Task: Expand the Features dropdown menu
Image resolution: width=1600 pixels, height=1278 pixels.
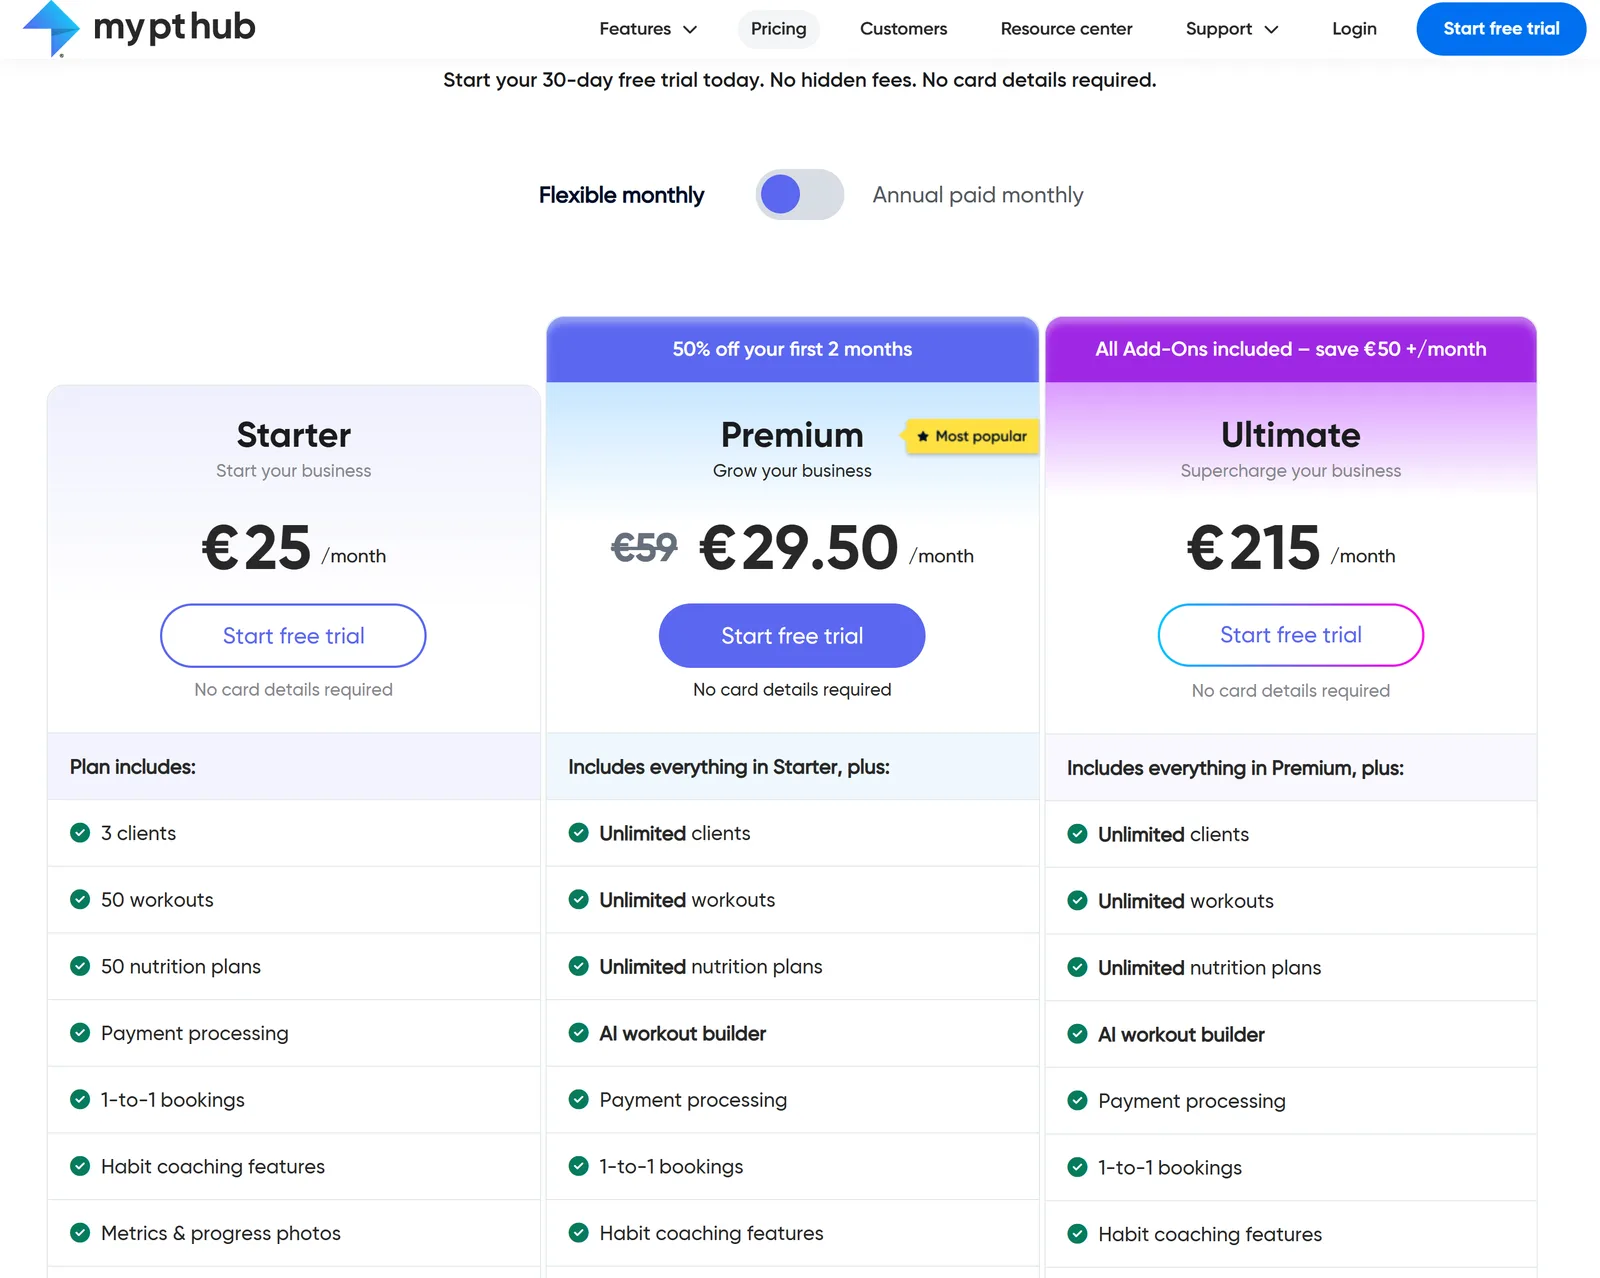Action: [x=647, y=29]
